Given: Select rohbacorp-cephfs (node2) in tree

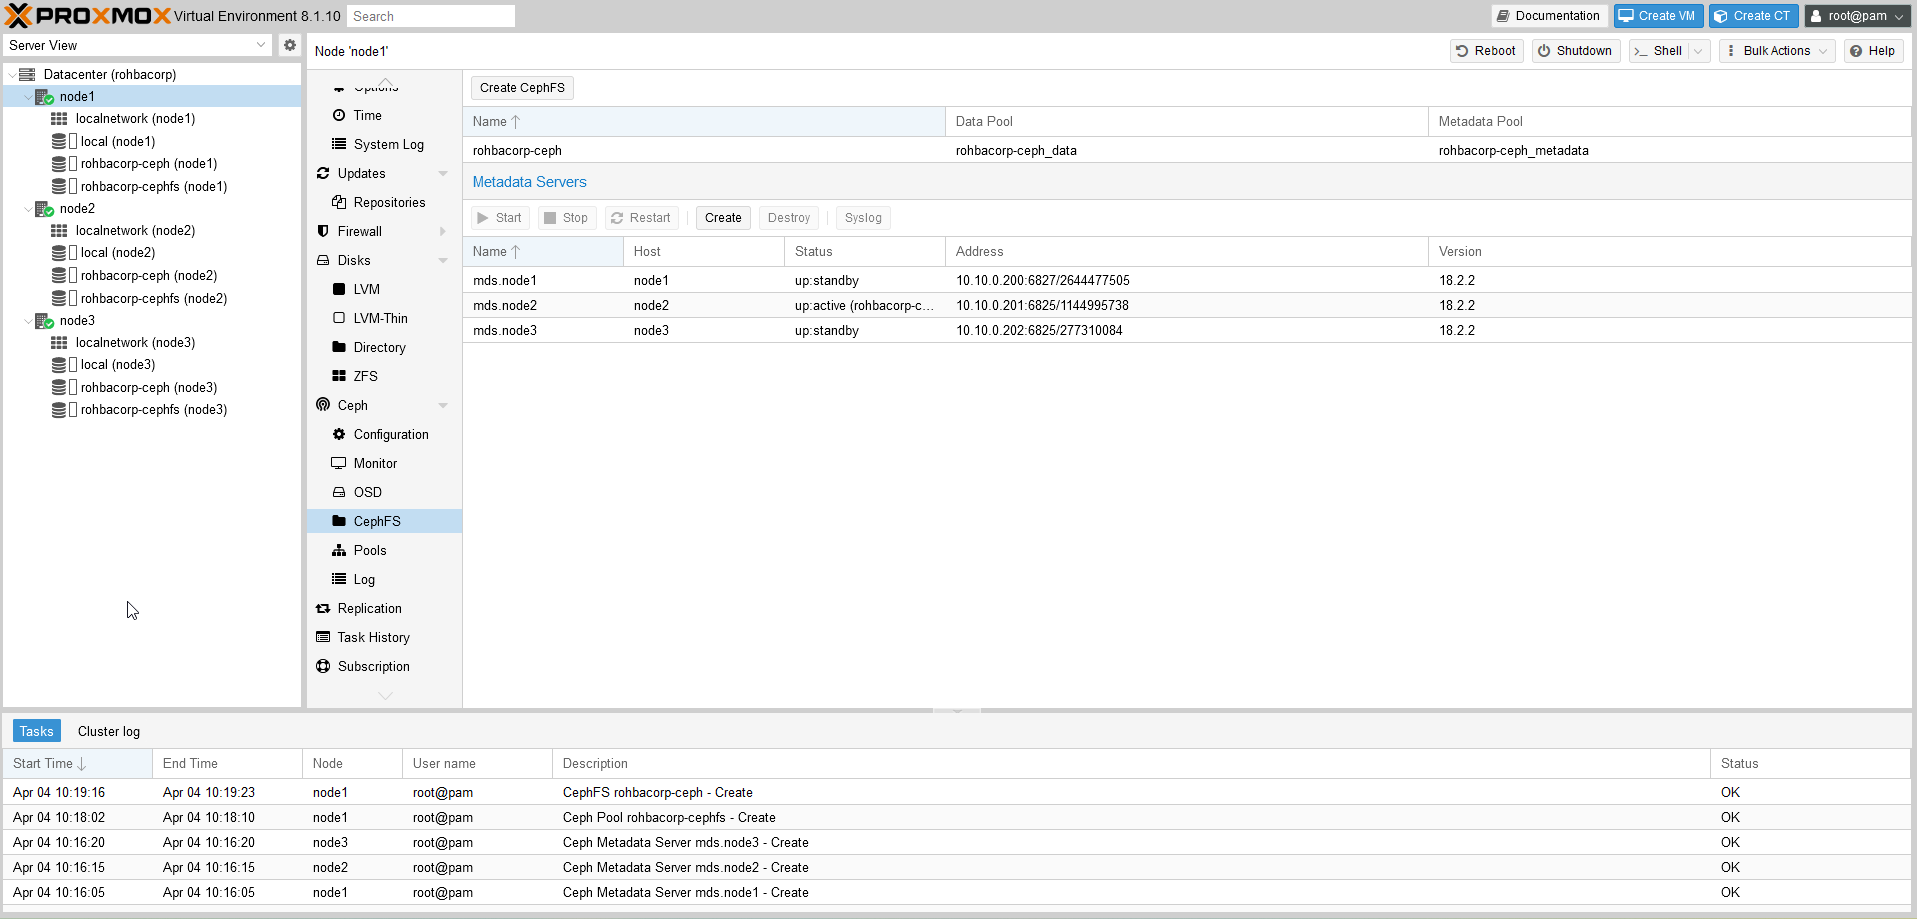Looking at the screenshot, I should (154, 298).
